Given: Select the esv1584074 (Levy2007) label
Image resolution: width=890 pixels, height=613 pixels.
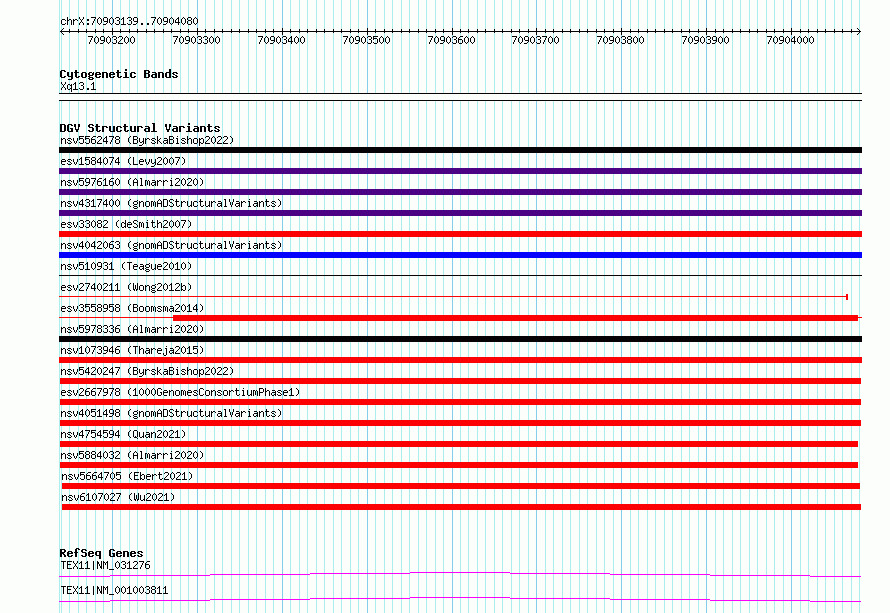Looking at the screenshot, I should pos(123,161).
